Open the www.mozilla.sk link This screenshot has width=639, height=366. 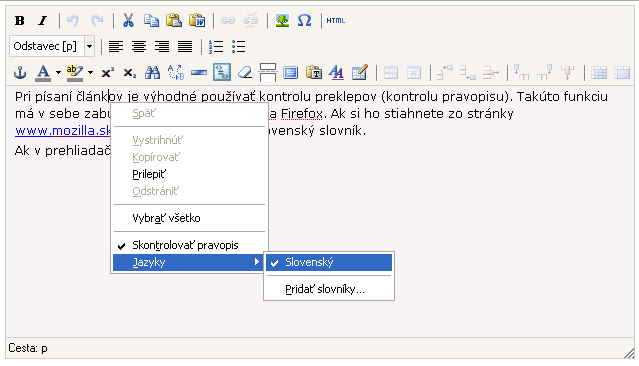click(x=63, y=130)
